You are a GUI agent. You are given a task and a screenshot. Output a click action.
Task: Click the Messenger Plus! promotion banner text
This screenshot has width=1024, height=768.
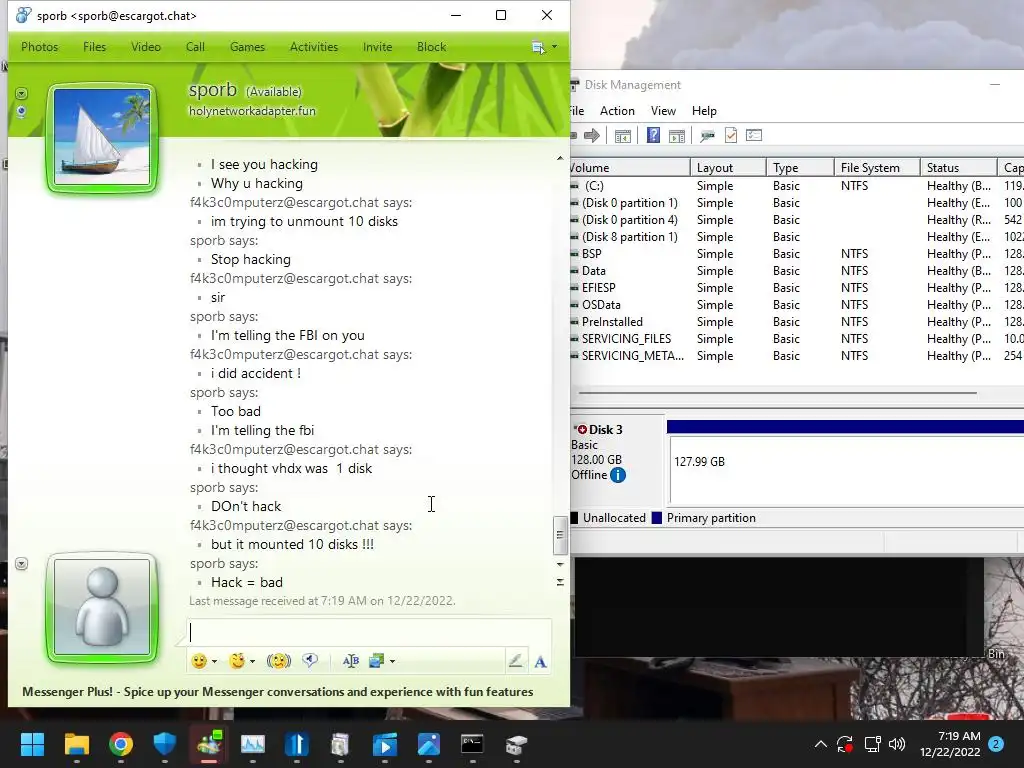(278, 692)
